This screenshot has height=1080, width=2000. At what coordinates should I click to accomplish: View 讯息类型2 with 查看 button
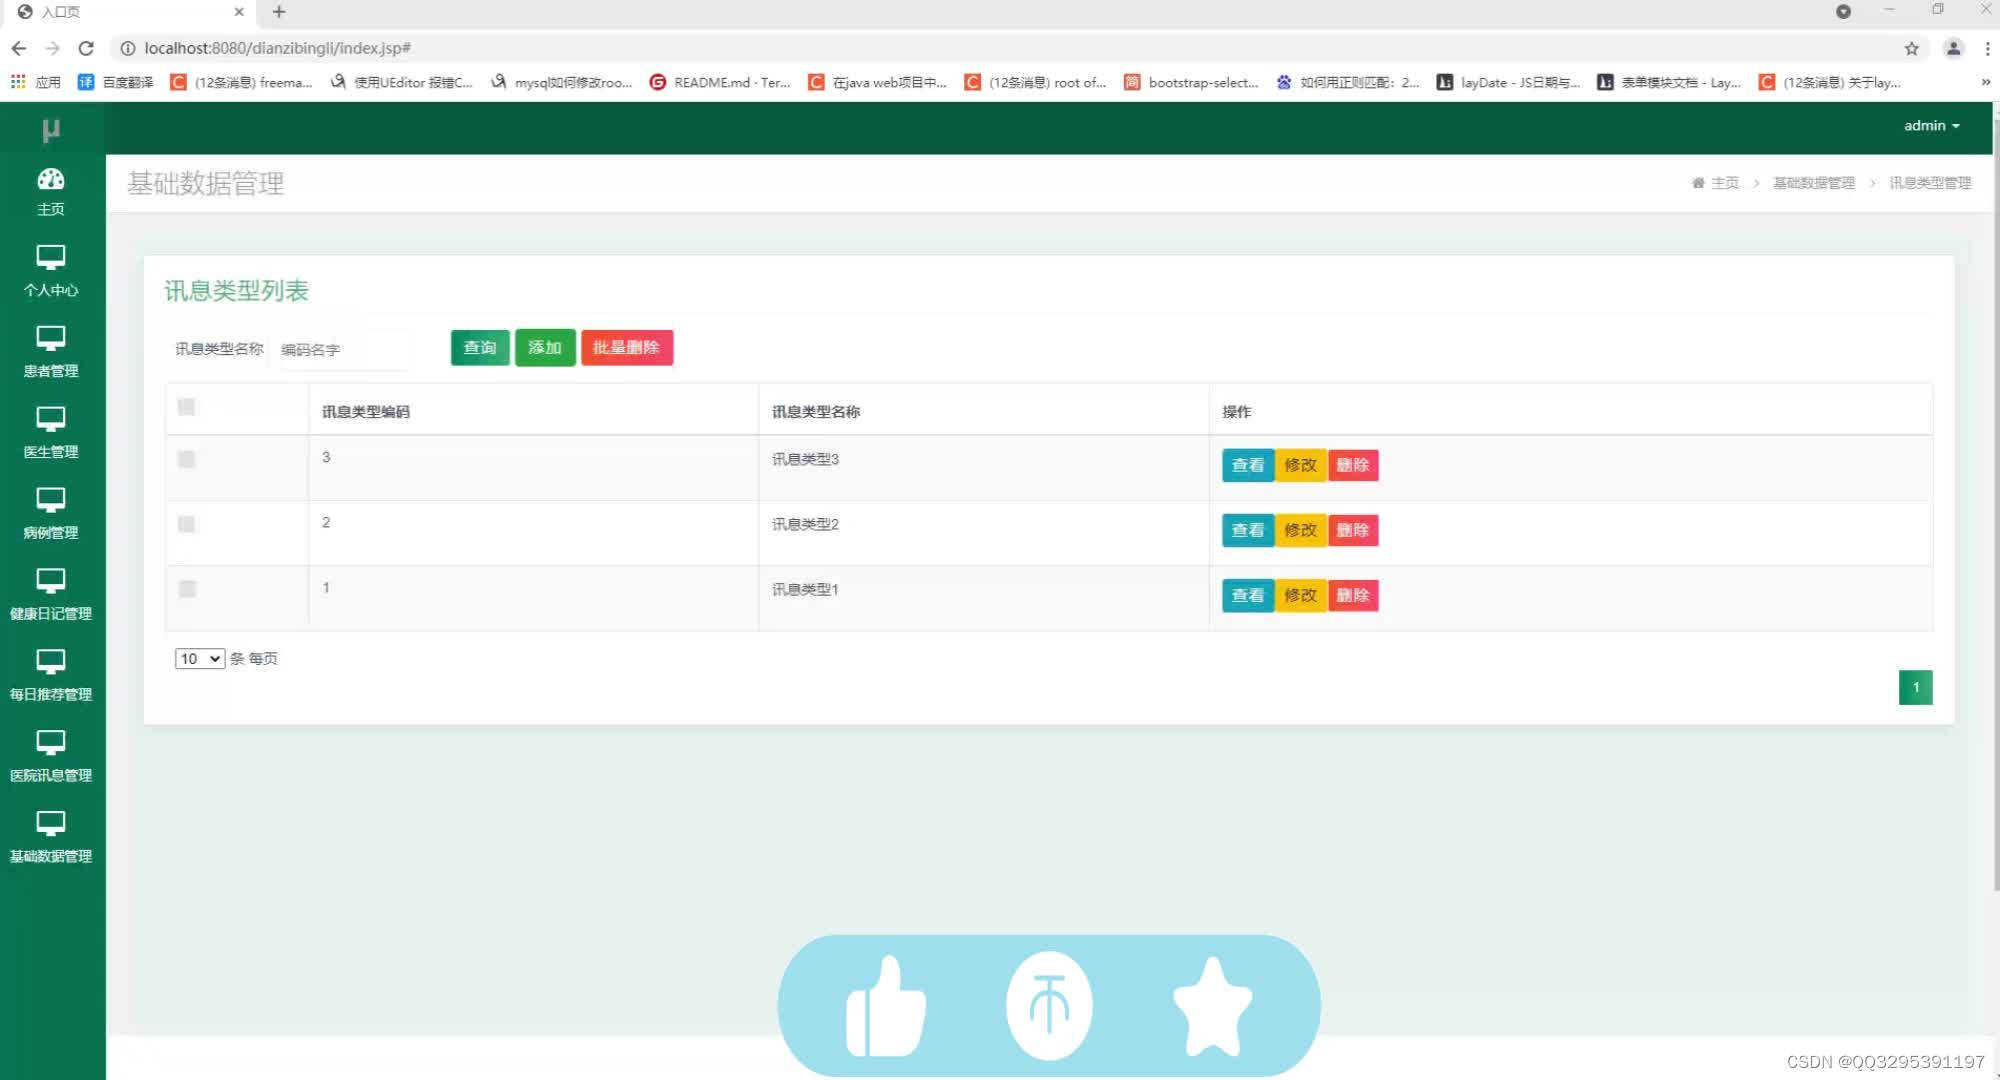(x=1248, y=530)
